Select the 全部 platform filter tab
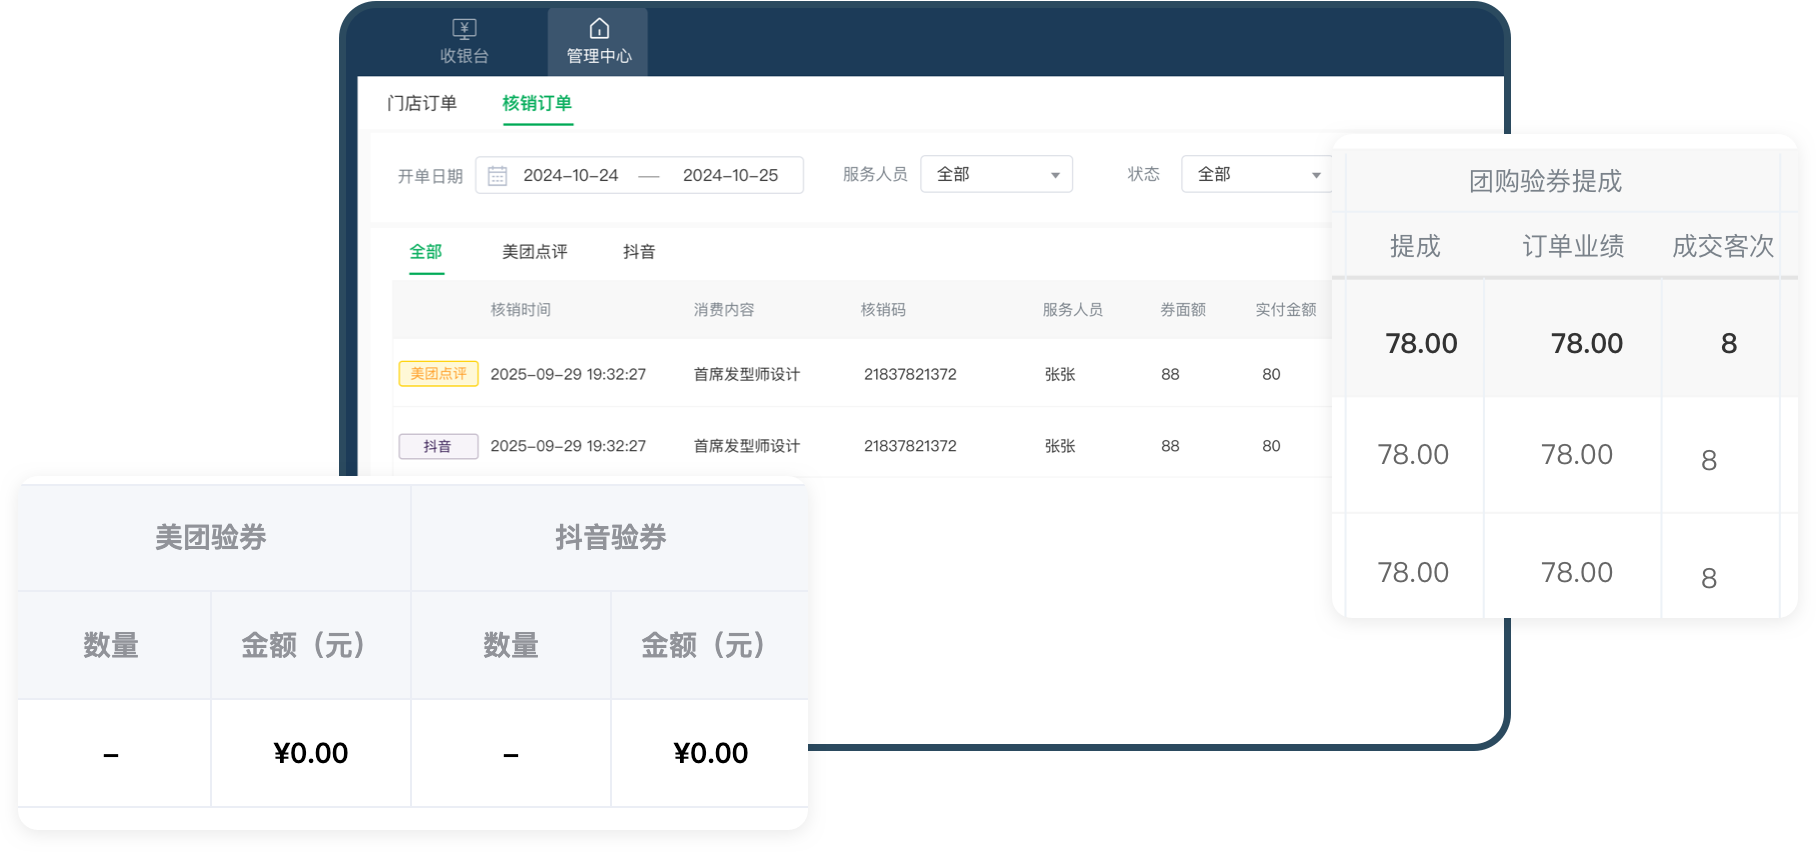The width and height of the screenshot is (1816, 852). (x=426, y=251)
